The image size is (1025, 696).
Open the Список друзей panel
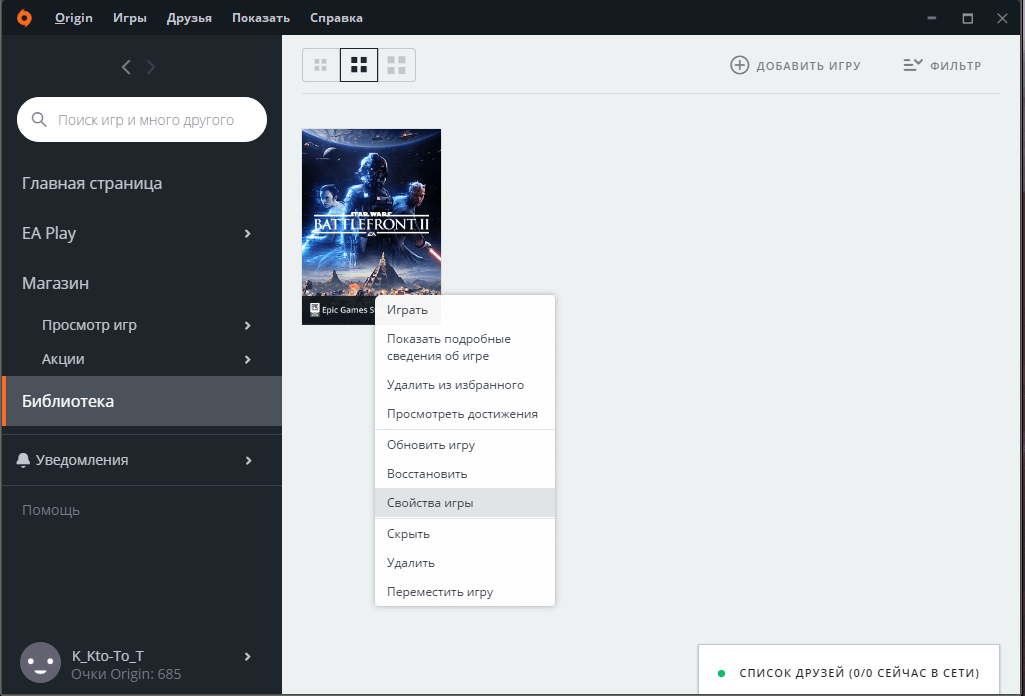point(858,672)
